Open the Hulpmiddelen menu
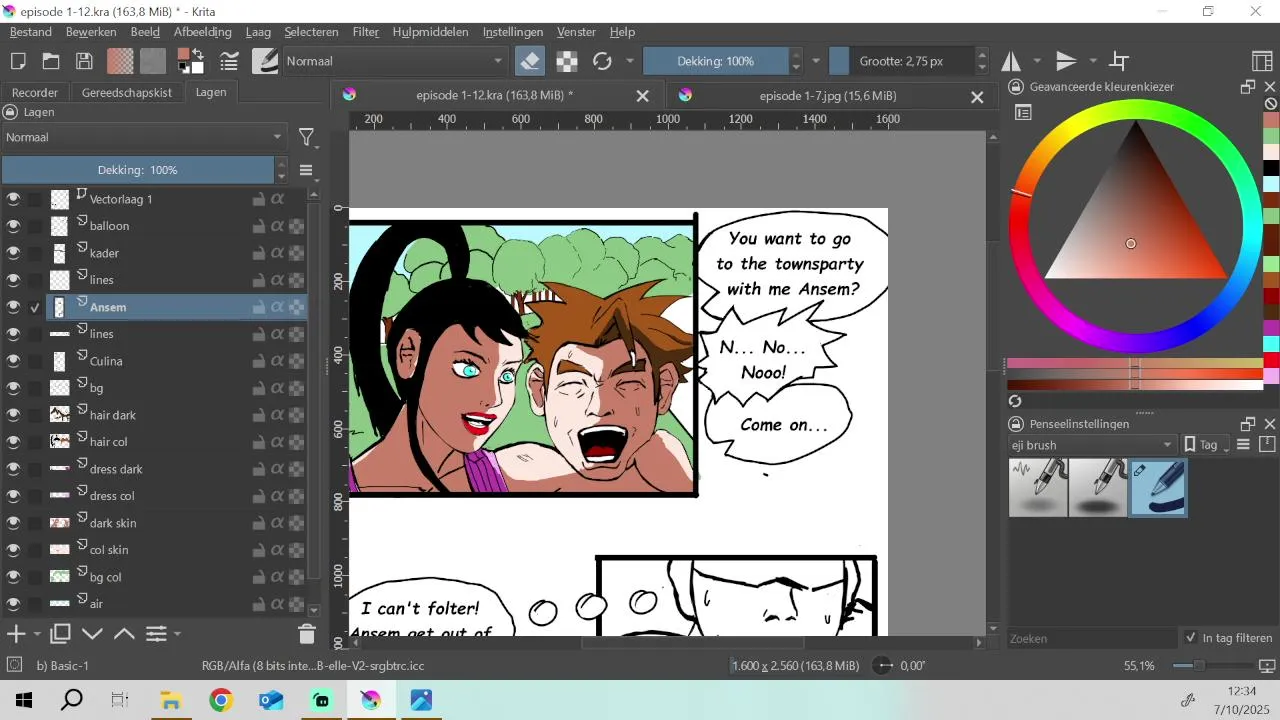The width and height of the screenshot is (1280, 720). [x=430, y=32]
